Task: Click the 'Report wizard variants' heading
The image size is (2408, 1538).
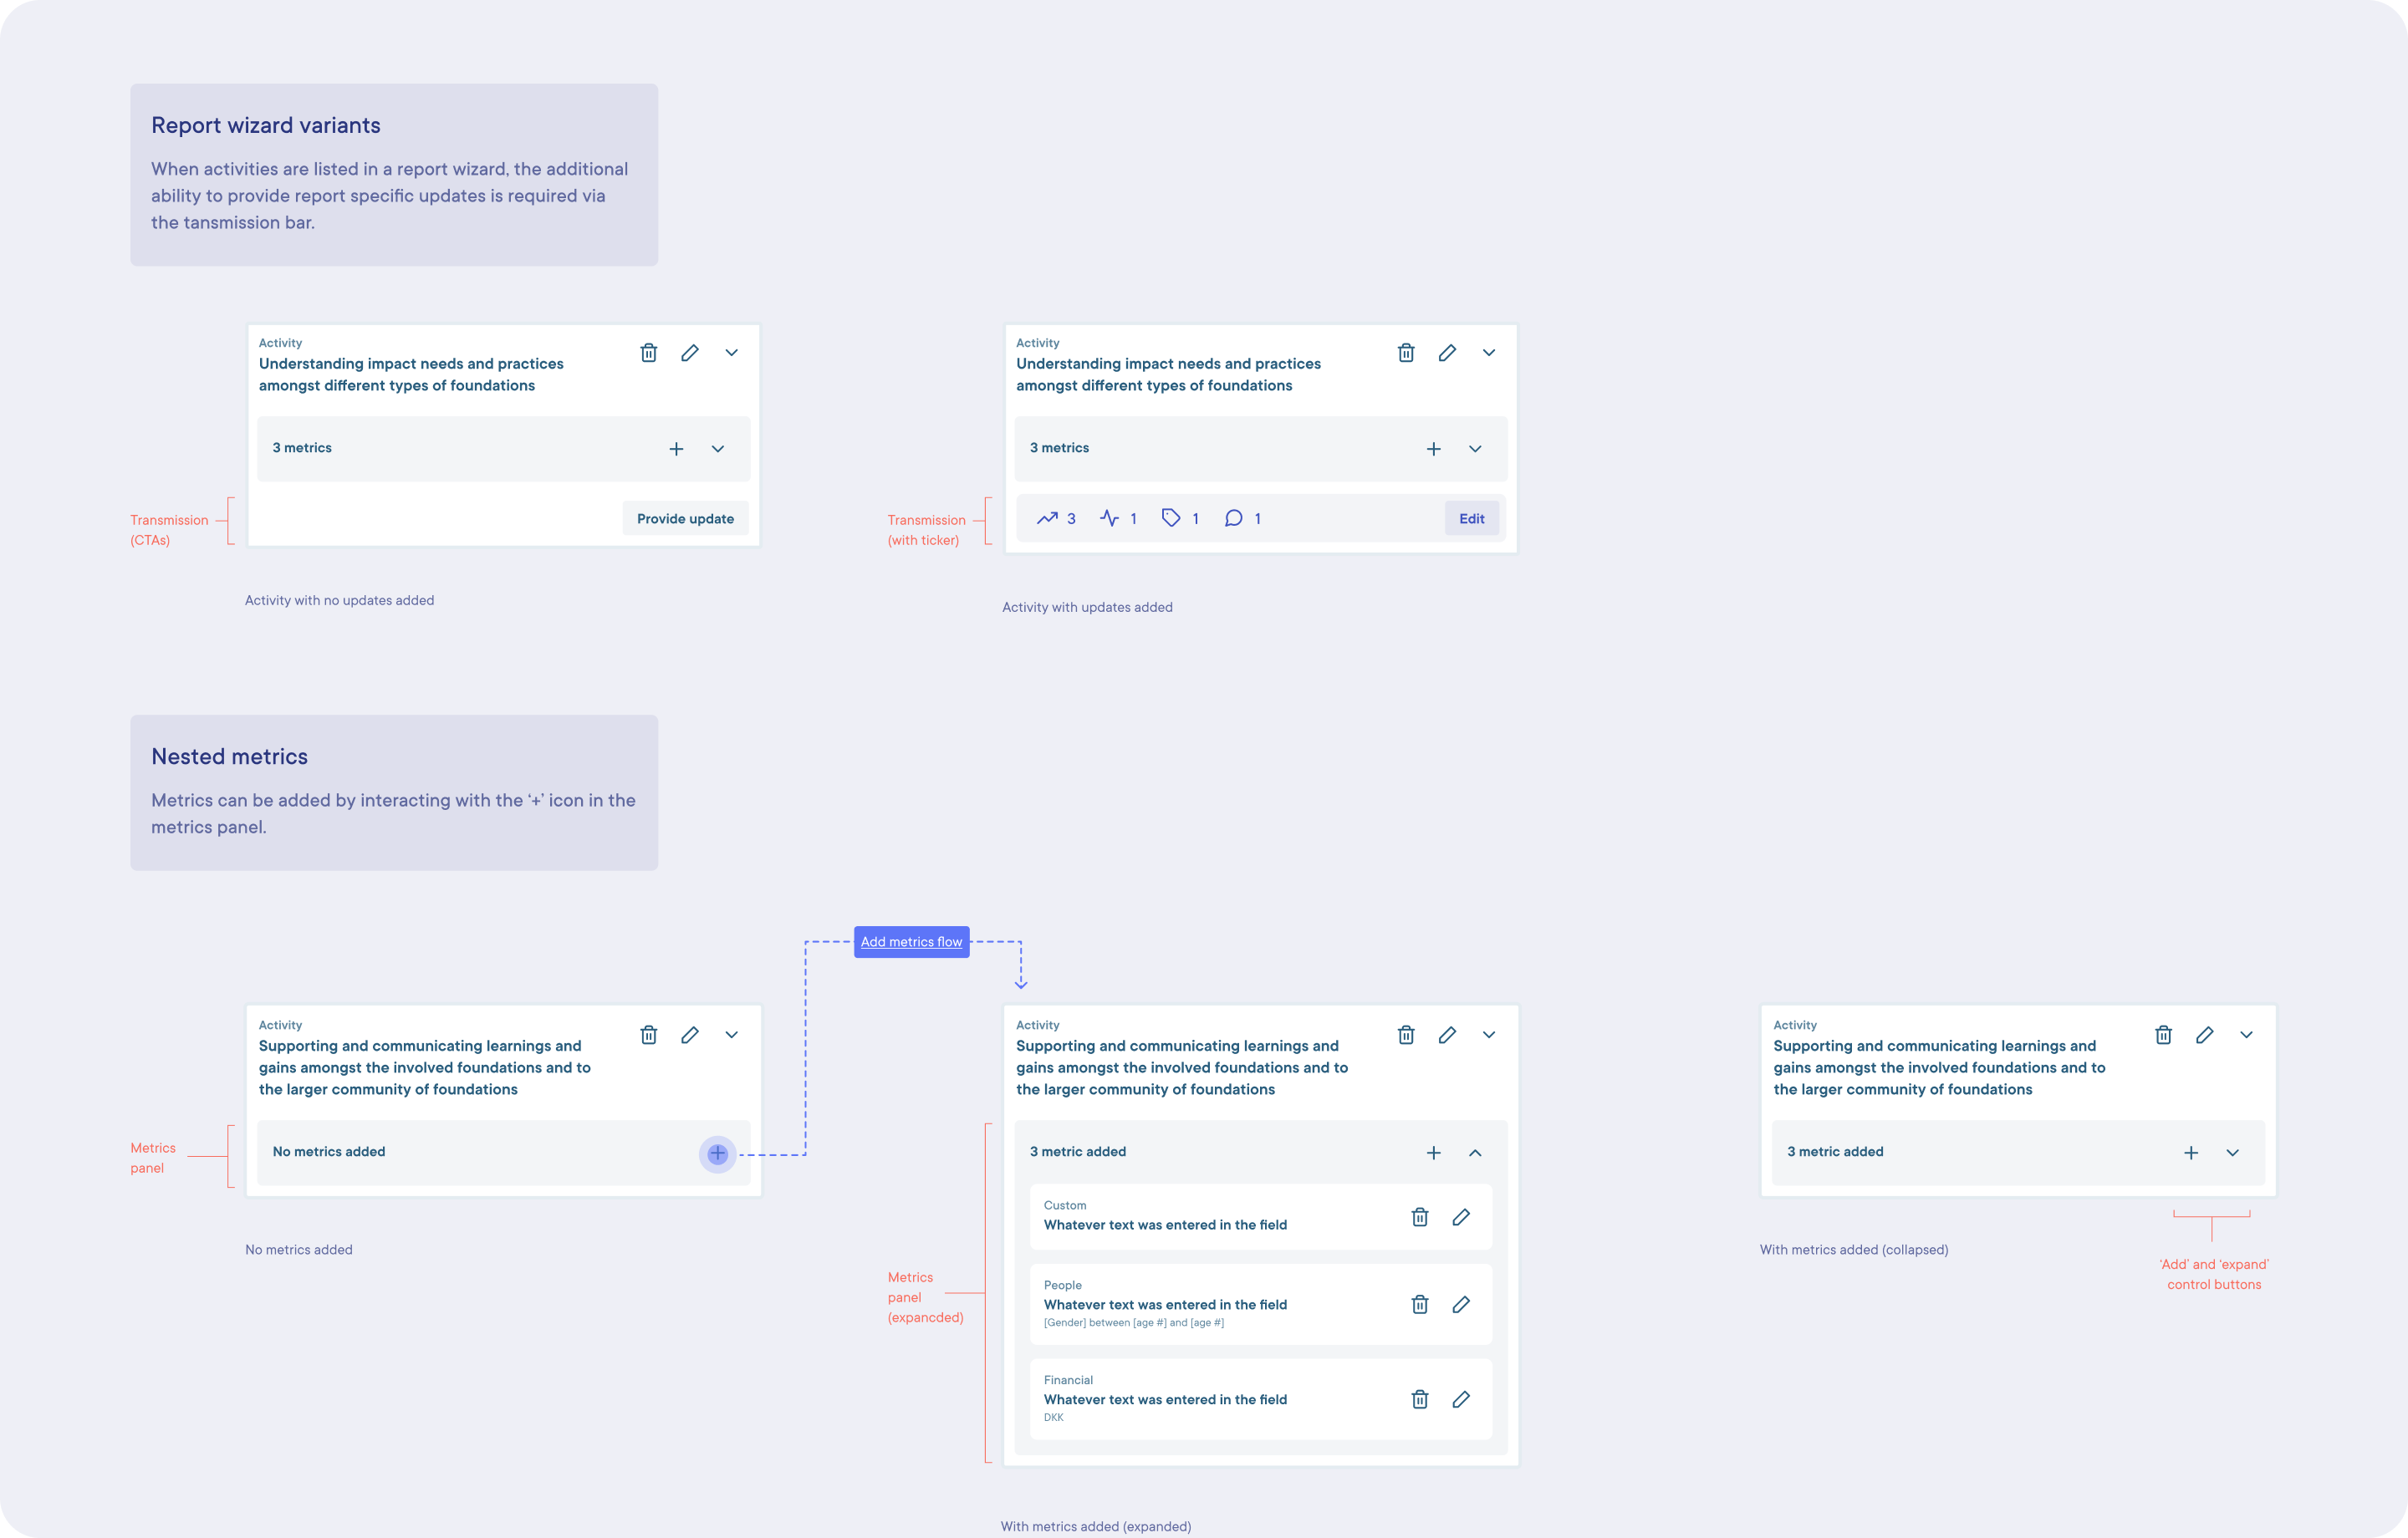Action: (266, 125)
